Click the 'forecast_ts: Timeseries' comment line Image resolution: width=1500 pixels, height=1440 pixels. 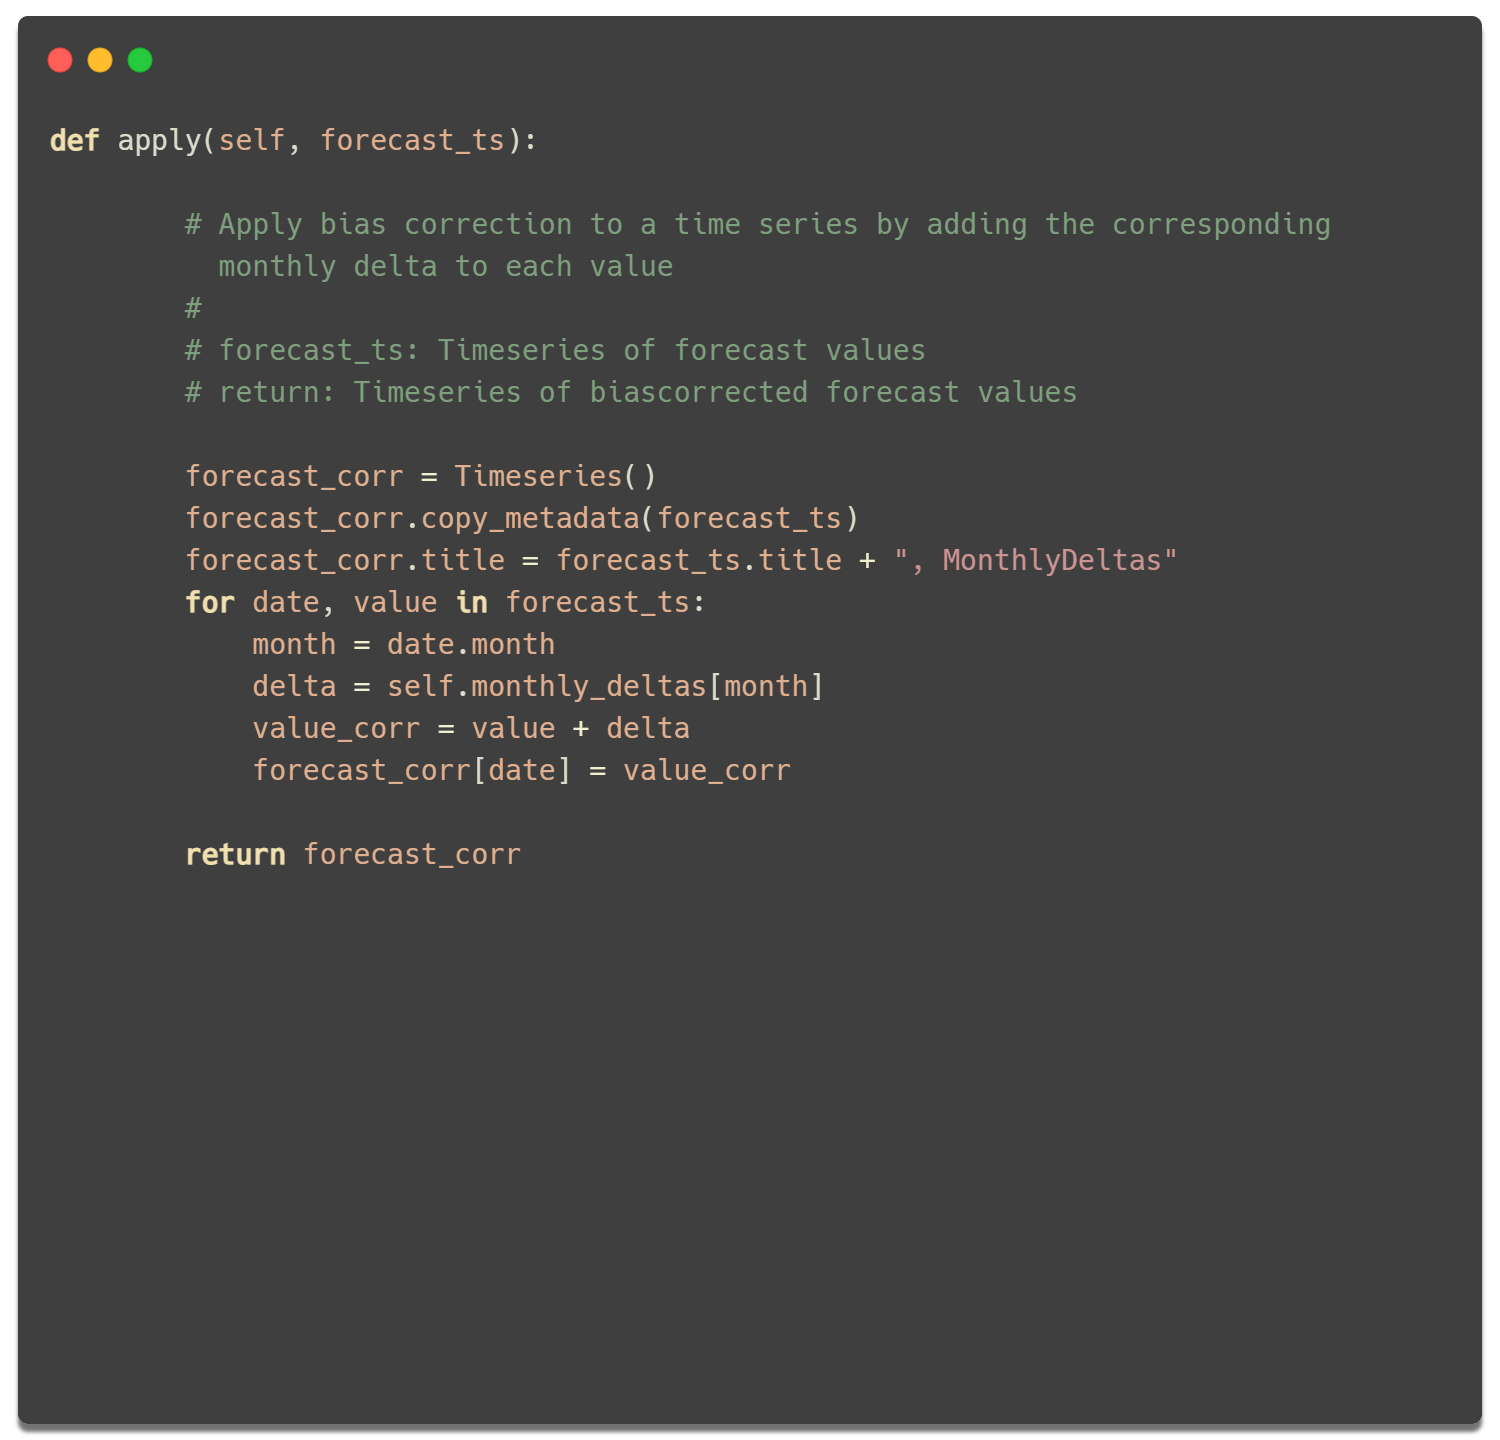point(556,350)
